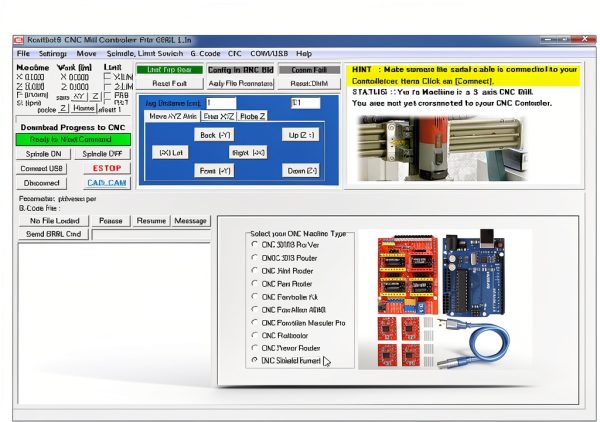Viewport: 600px width, 422px height.
Task: Turn the spindle off
Action: (102, 154)
